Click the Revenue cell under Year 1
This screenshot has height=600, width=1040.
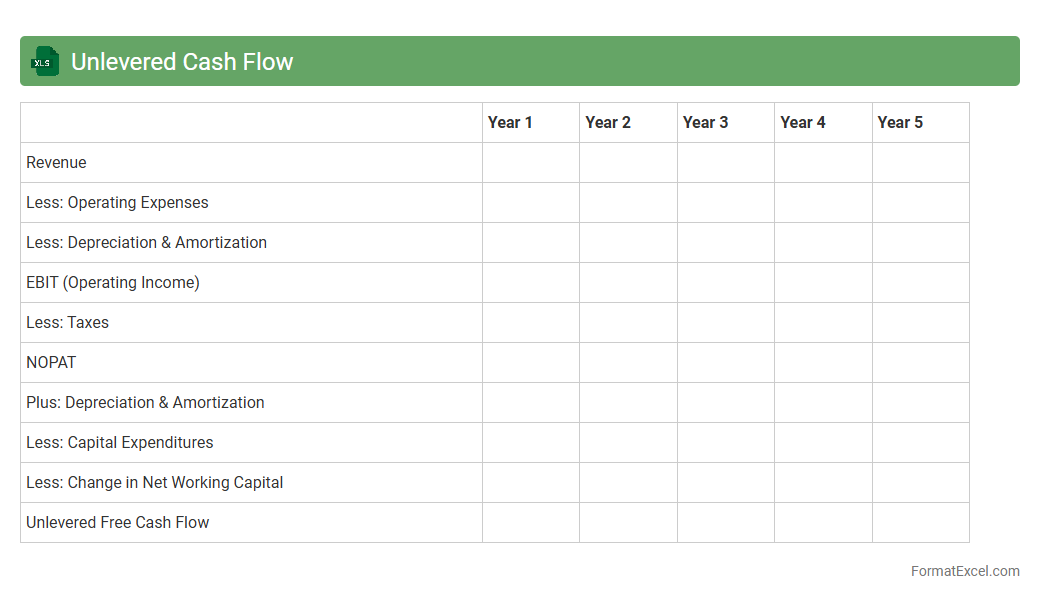(x=530, y=163)
